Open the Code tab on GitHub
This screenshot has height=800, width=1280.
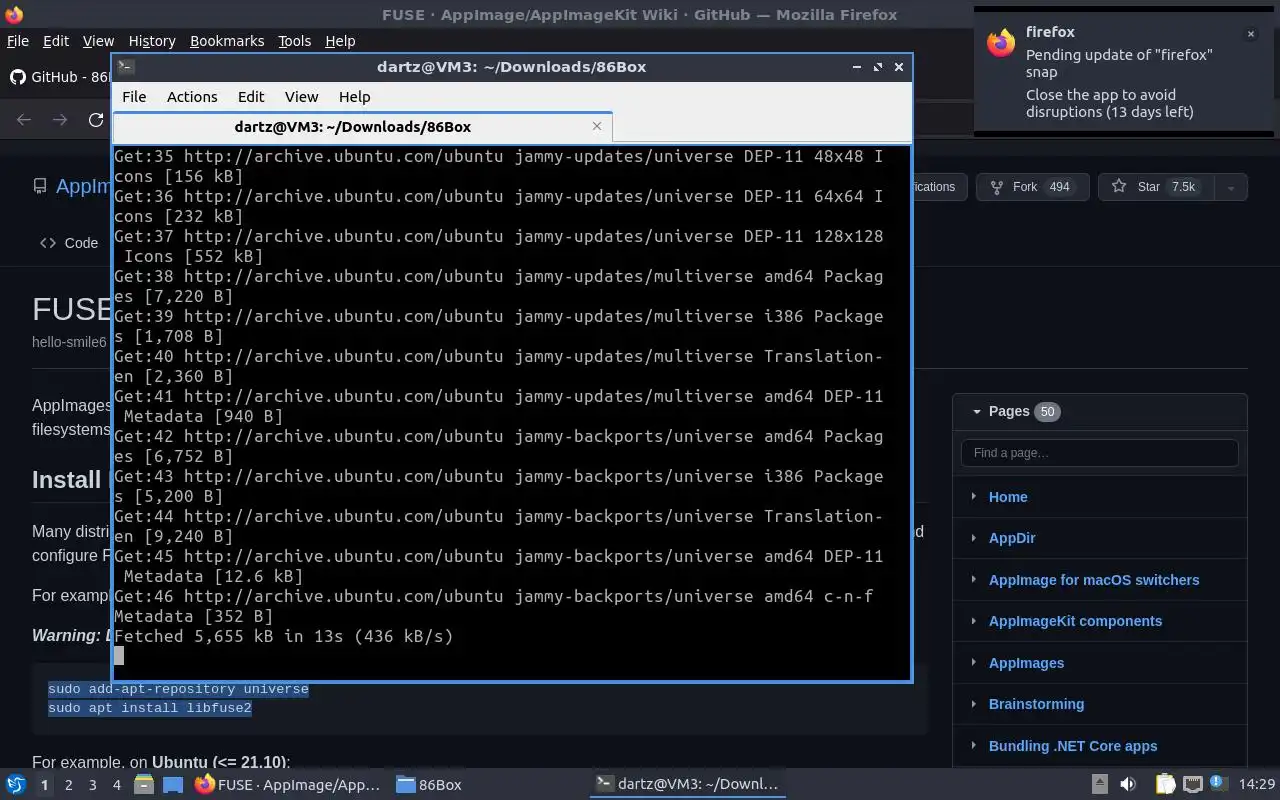tap(69, 243)
